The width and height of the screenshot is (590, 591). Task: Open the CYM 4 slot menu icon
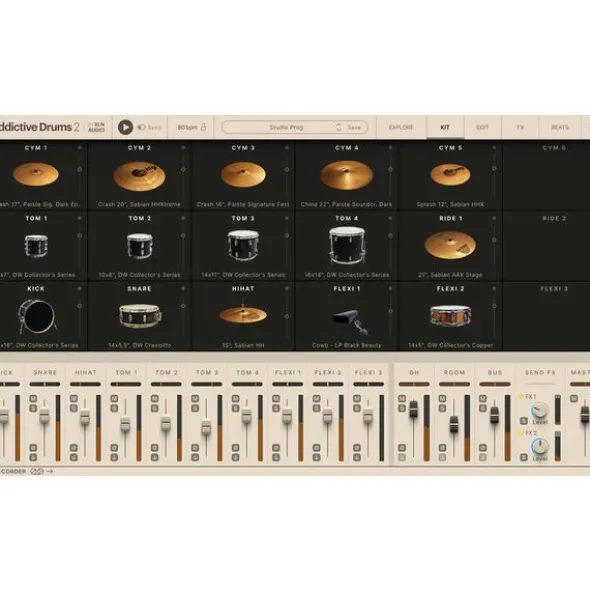(x=391, y=148)
